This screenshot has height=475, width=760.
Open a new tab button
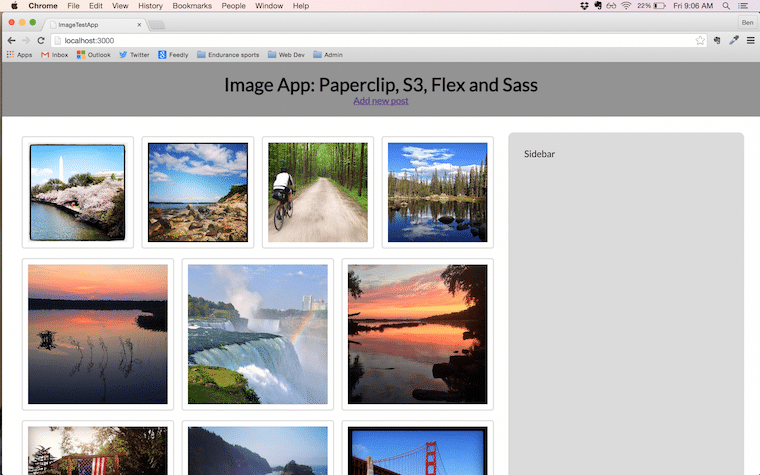(157, 25)
